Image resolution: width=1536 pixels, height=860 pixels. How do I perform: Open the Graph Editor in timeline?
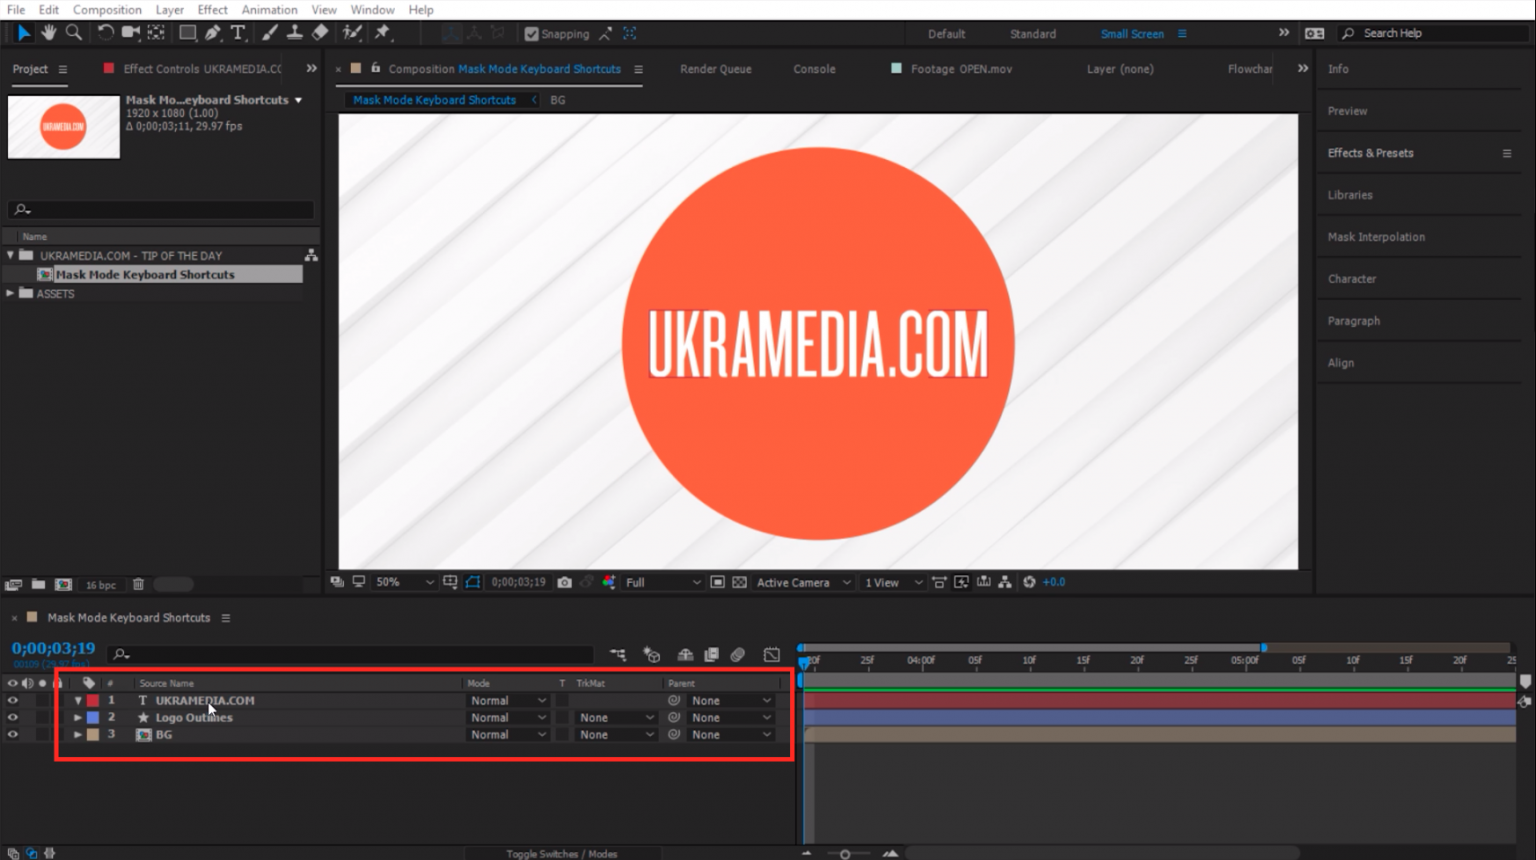[x=772, y=655]
